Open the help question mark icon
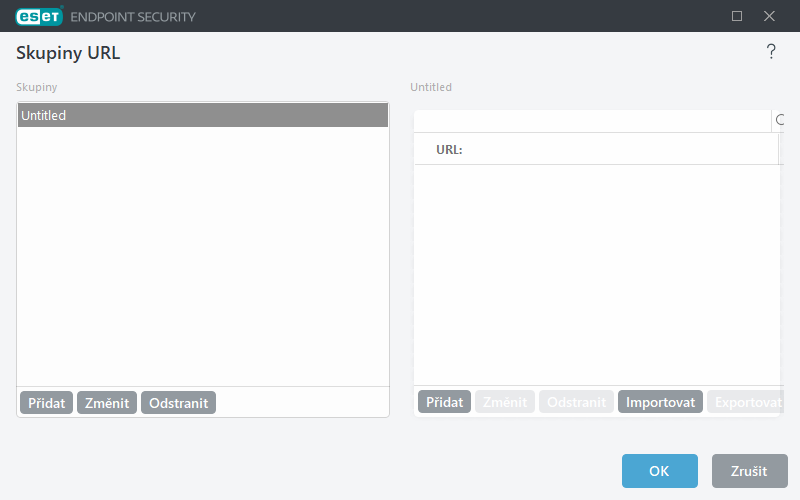This screenshot has height=500, width=800. (771, 52)
